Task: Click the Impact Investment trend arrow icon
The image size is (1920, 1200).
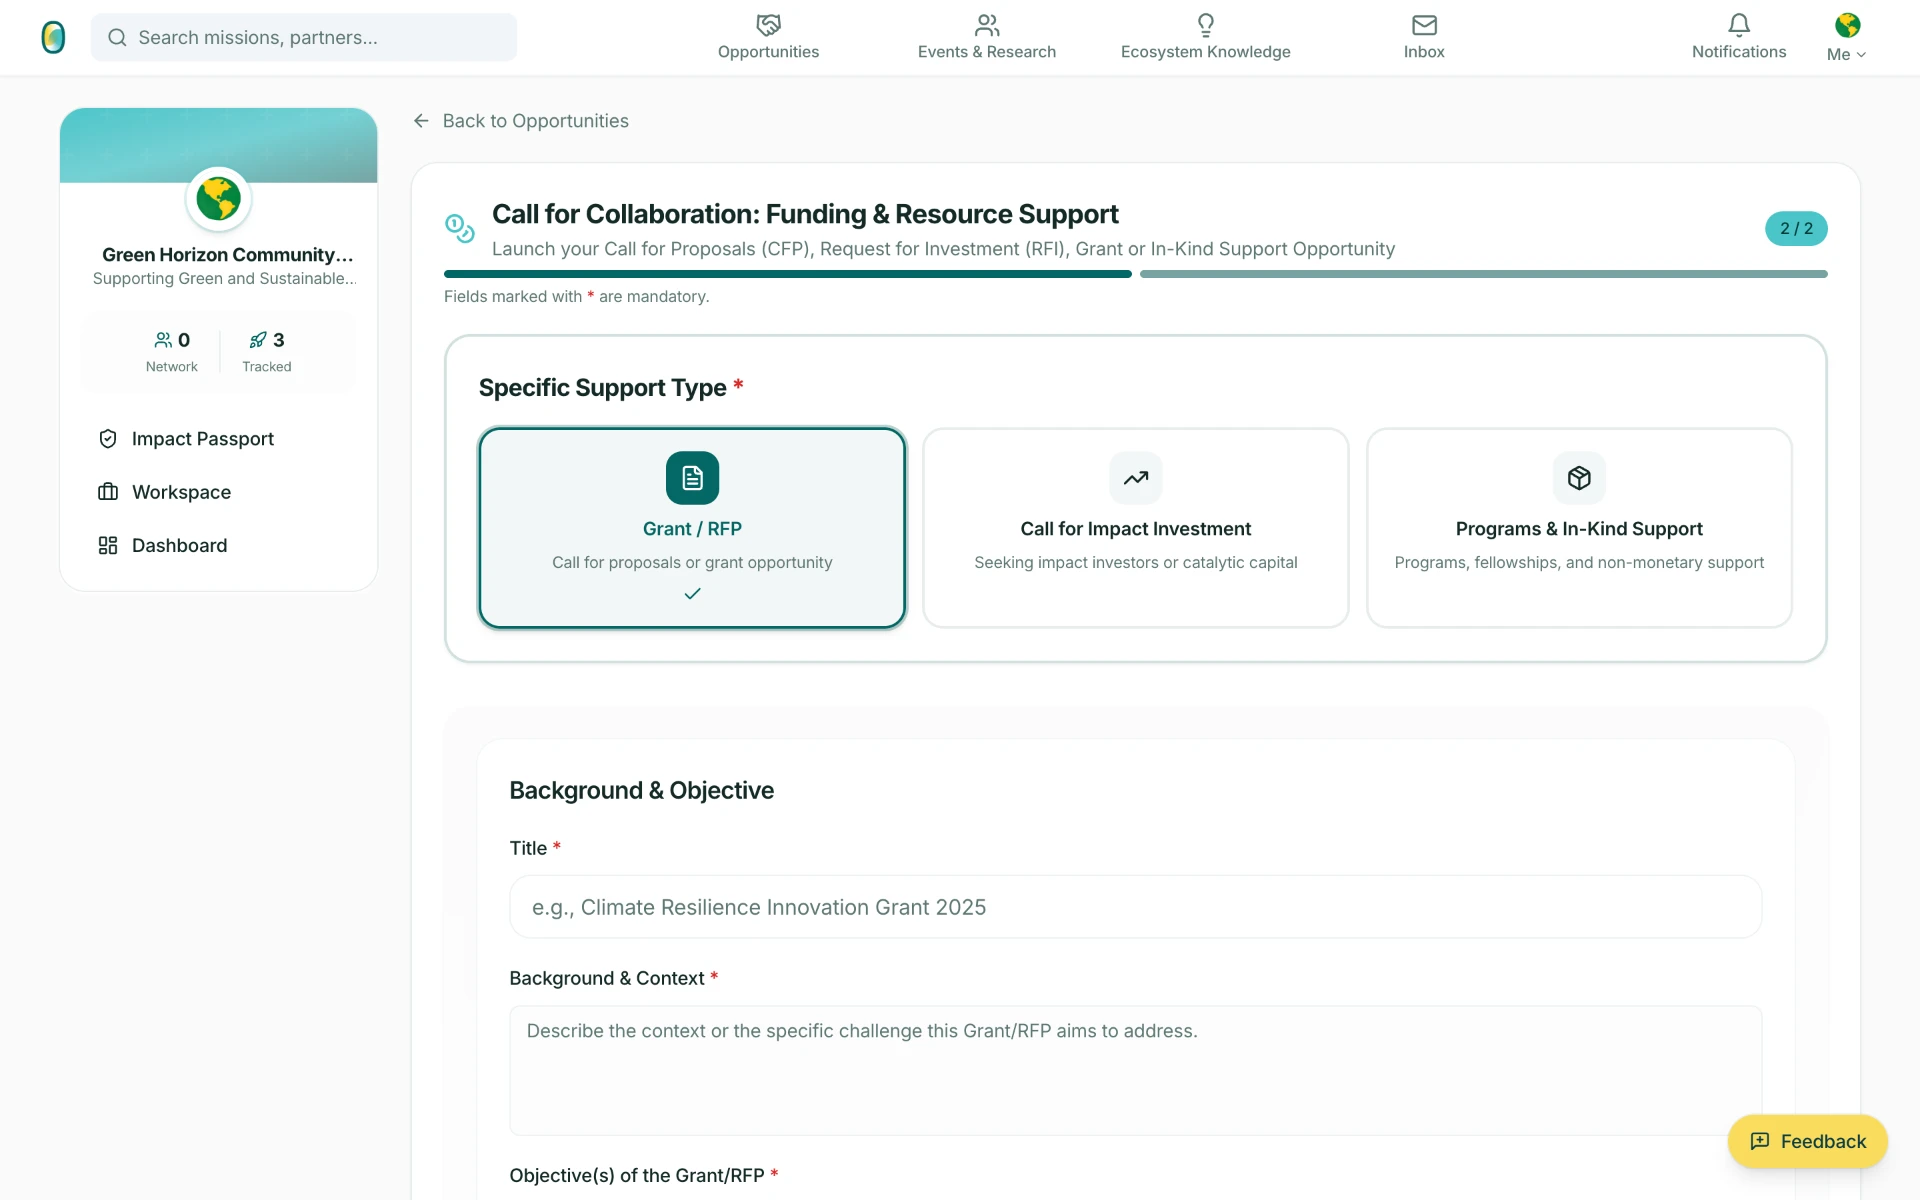Action: click(1136, 478)
